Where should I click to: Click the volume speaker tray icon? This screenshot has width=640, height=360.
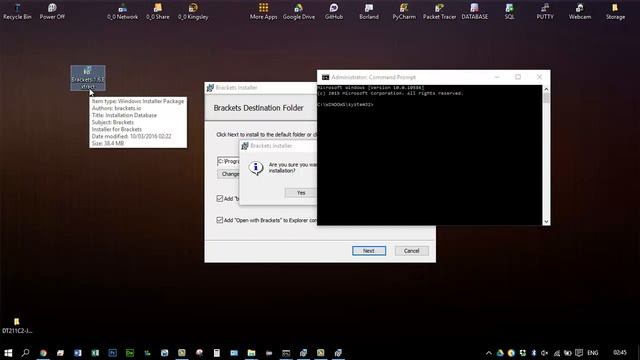[x=544, y=353]
